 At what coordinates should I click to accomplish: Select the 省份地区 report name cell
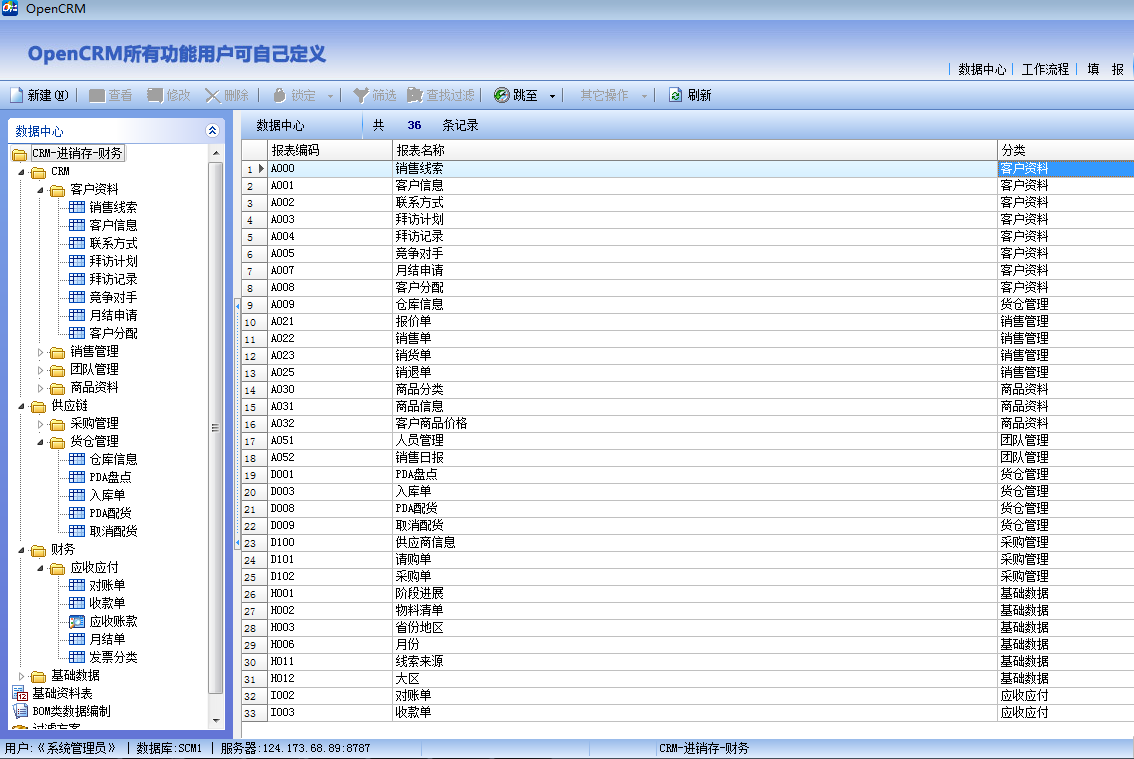coord(694,628)
